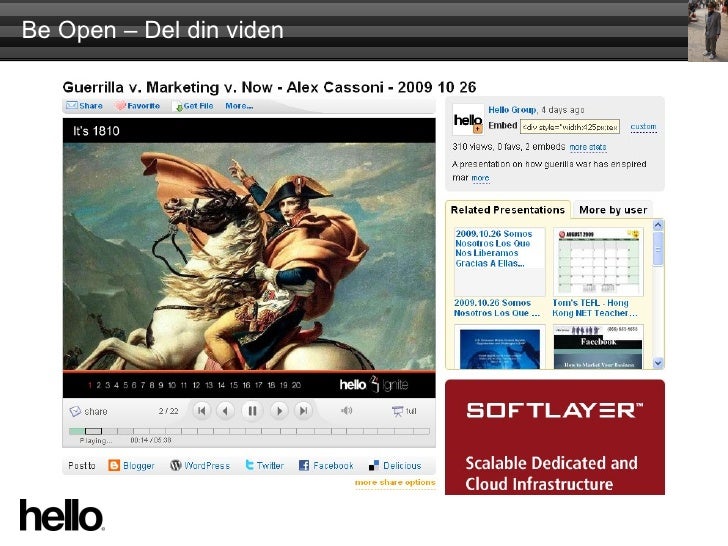Image resolution: width=728 pixels, height=546 pixels.
Task: Mute the audio with speaker icon
Action: click(346, 410)
